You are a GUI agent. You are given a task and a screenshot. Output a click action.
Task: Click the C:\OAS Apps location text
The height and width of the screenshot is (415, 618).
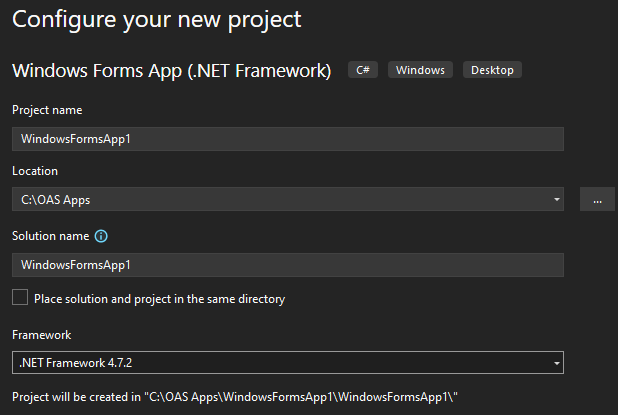[63, 200]
